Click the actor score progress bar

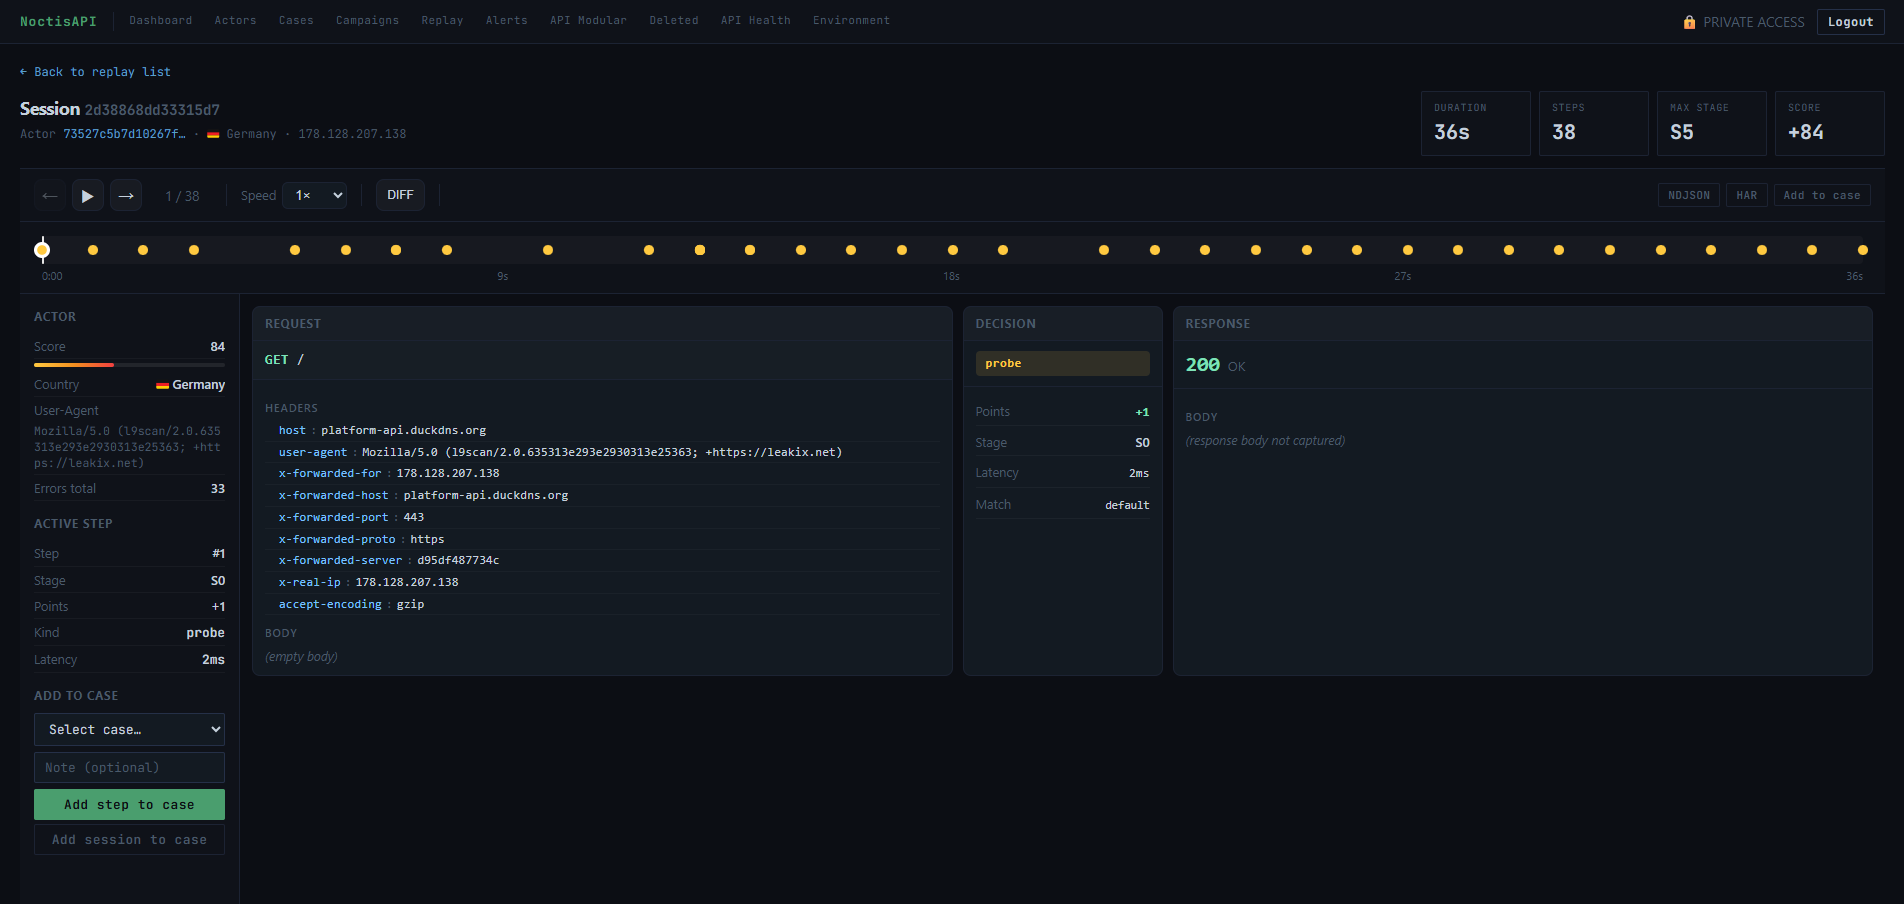(x=129, y=365)
